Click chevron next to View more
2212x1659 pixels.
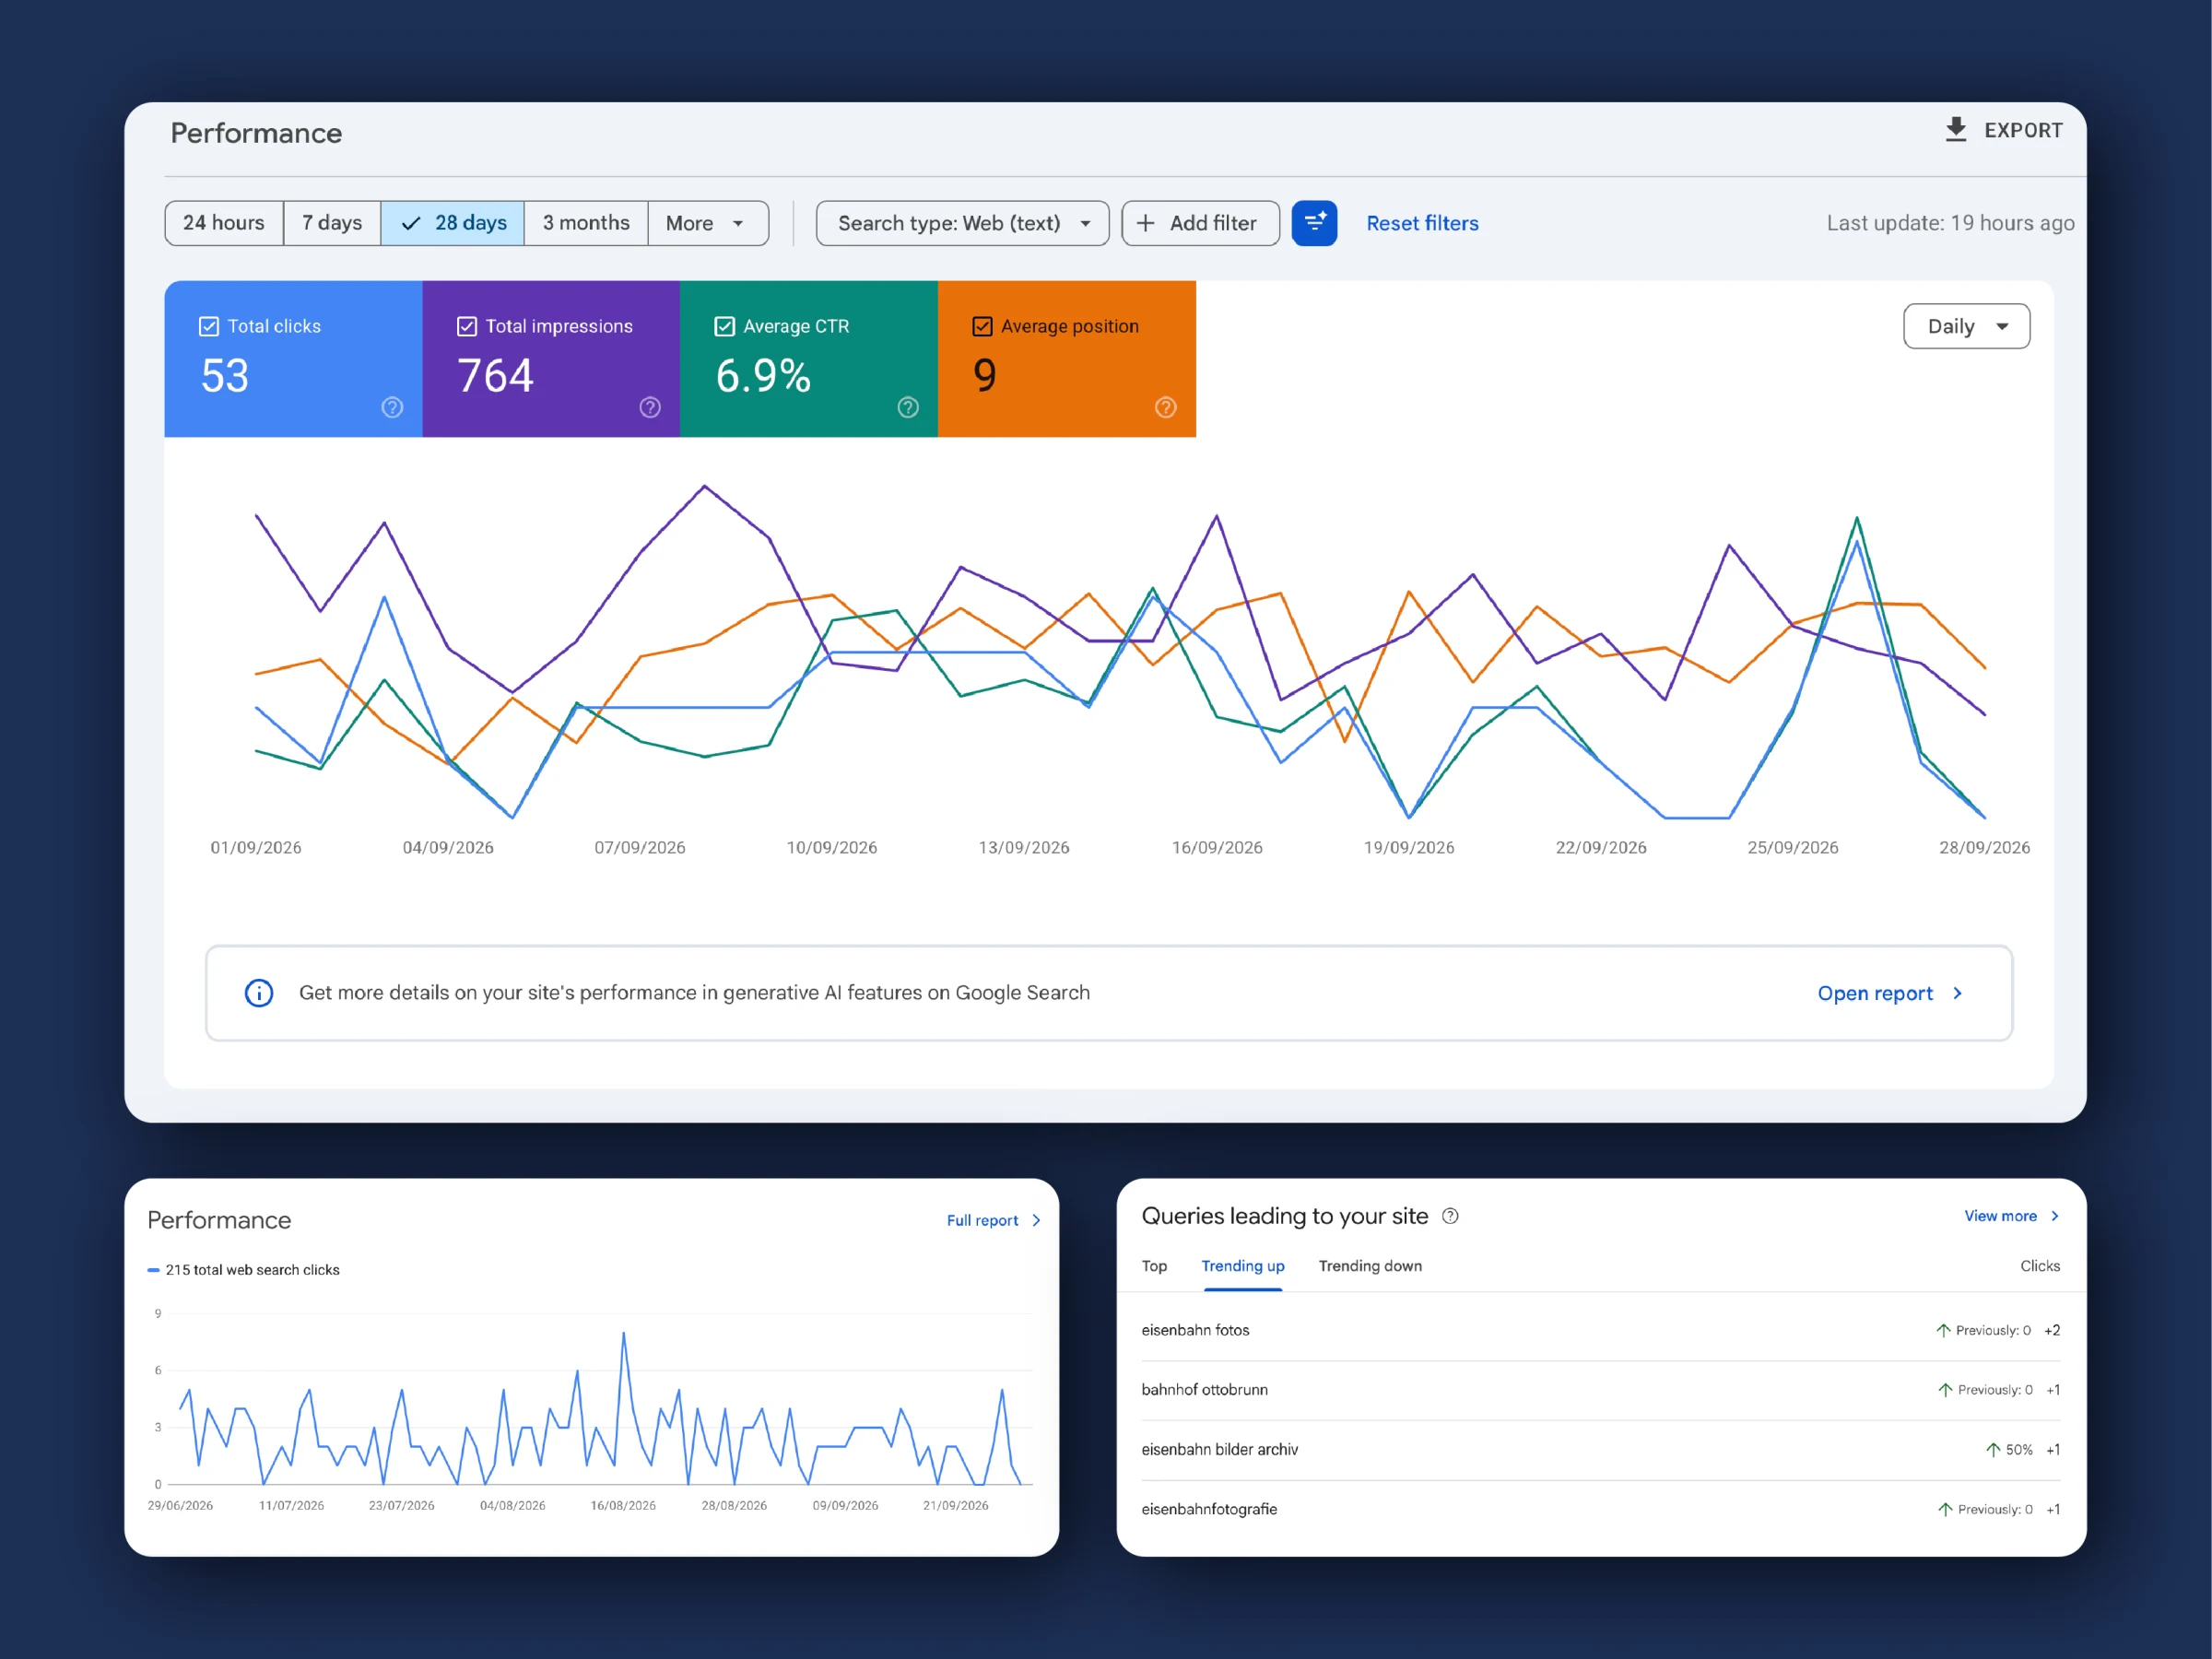tap(2055, 1216)
